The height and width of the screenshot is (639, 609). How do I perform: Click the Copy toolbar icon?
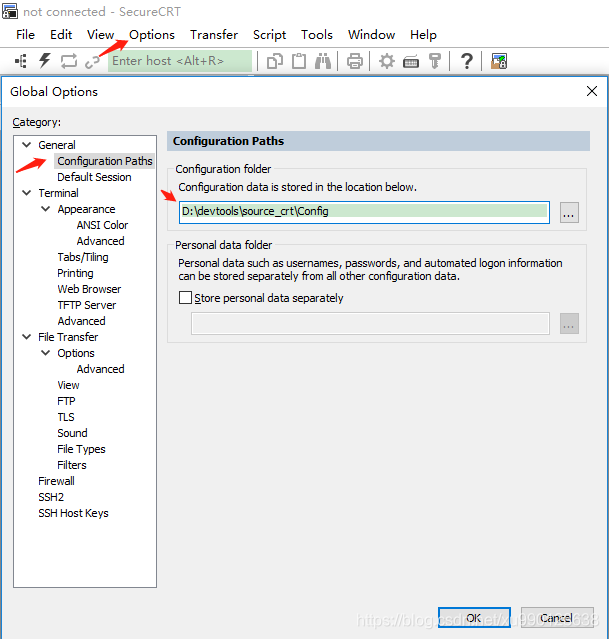(x=275, y=61)
